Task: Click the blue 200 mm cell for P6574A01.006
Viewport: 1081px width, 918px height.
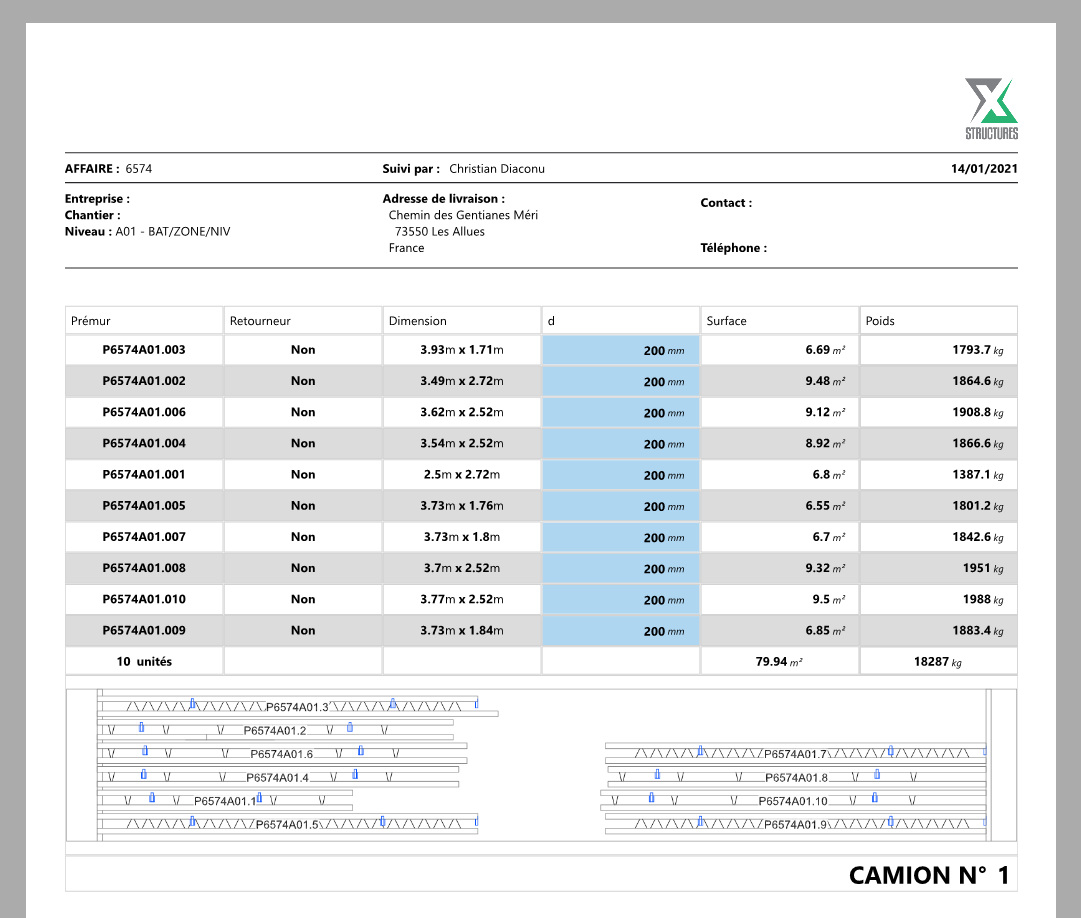Action: point(621,413)
